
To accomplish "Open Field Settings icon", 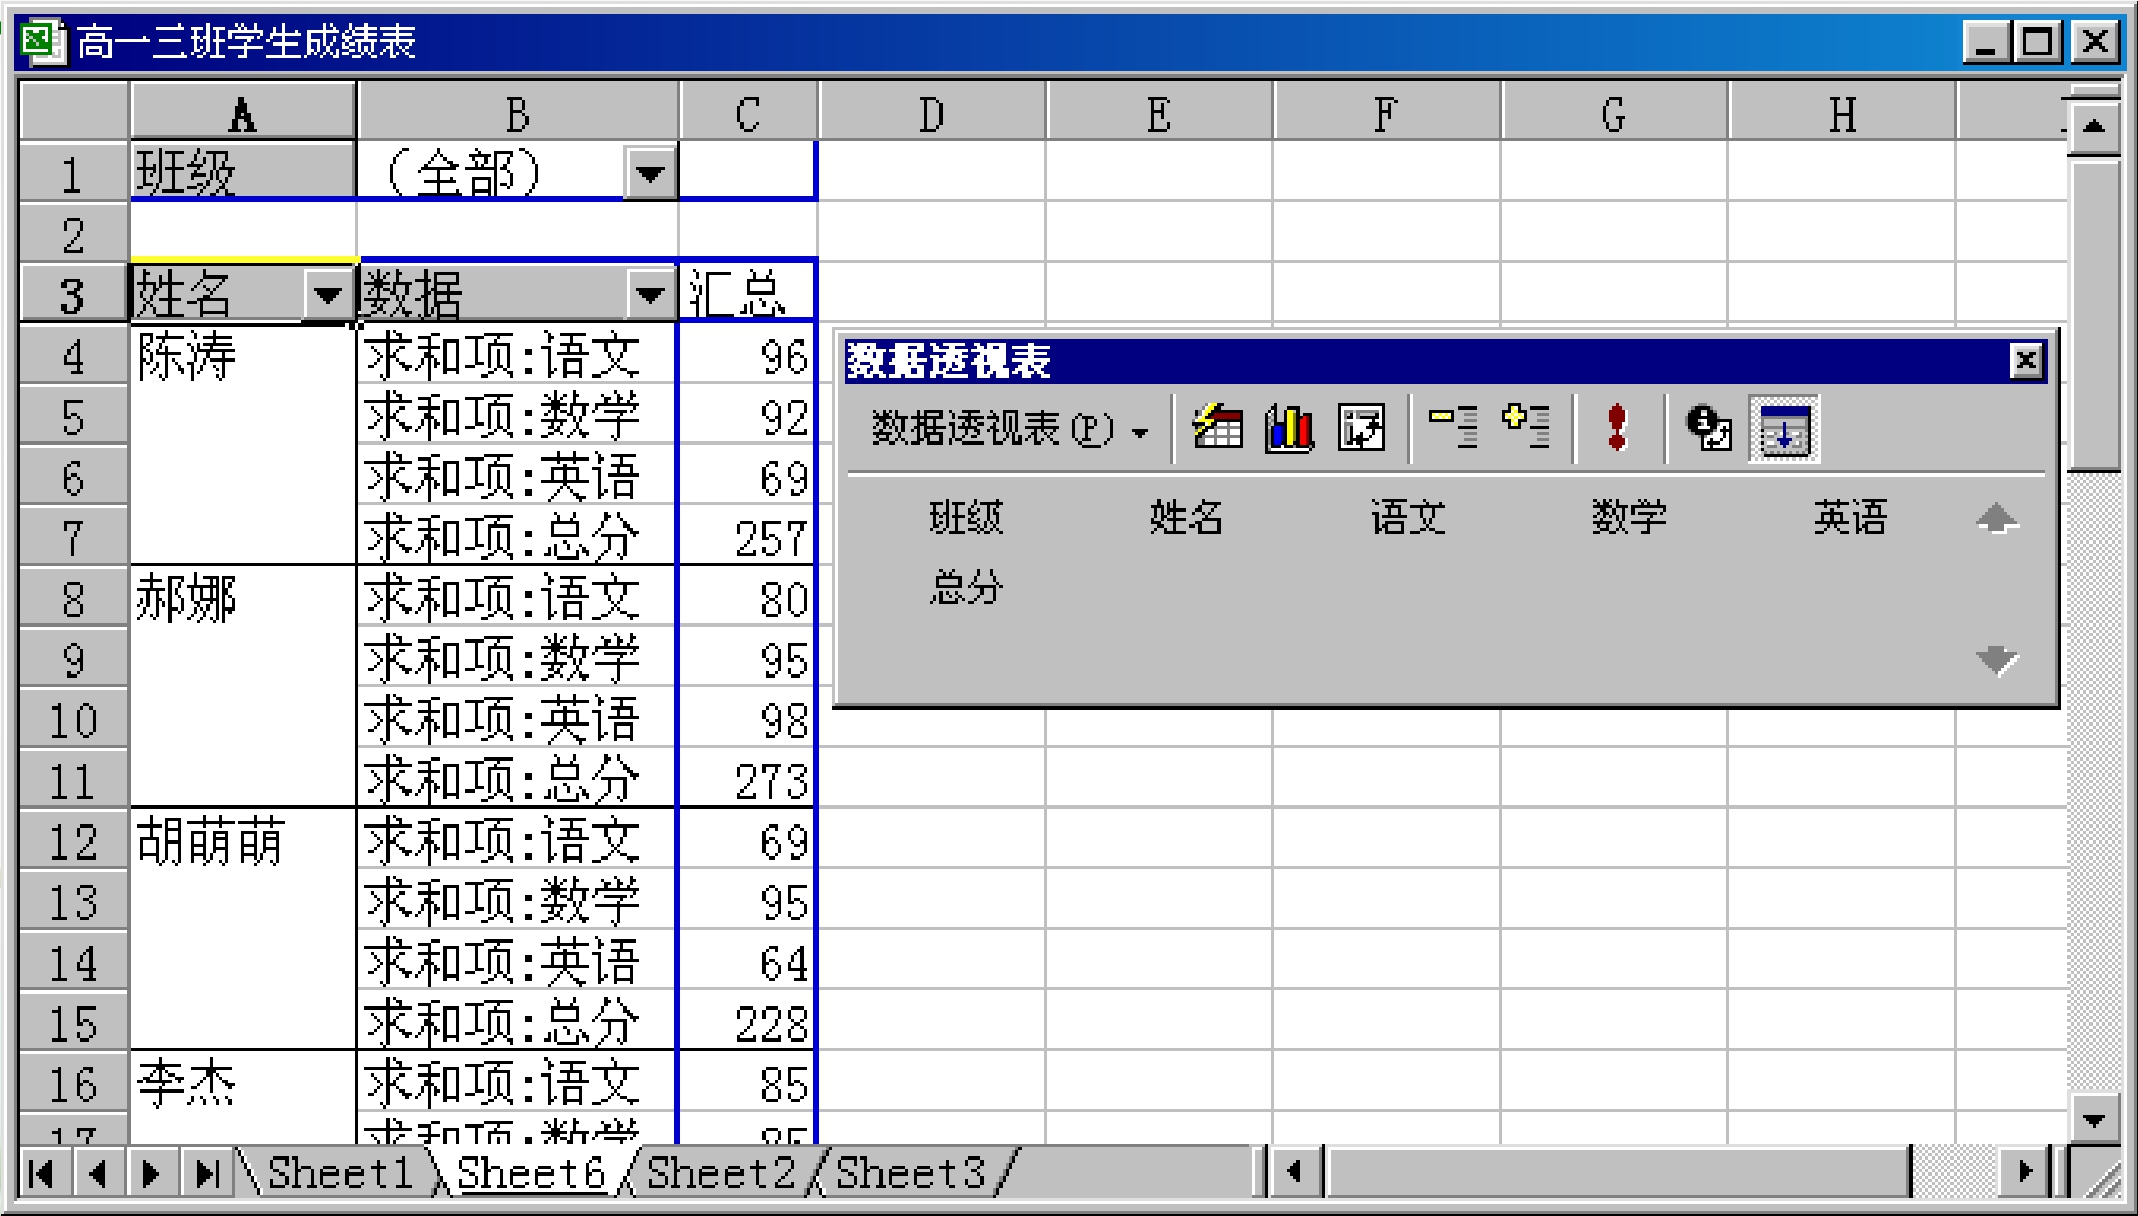I will [x=1709, y=429].
